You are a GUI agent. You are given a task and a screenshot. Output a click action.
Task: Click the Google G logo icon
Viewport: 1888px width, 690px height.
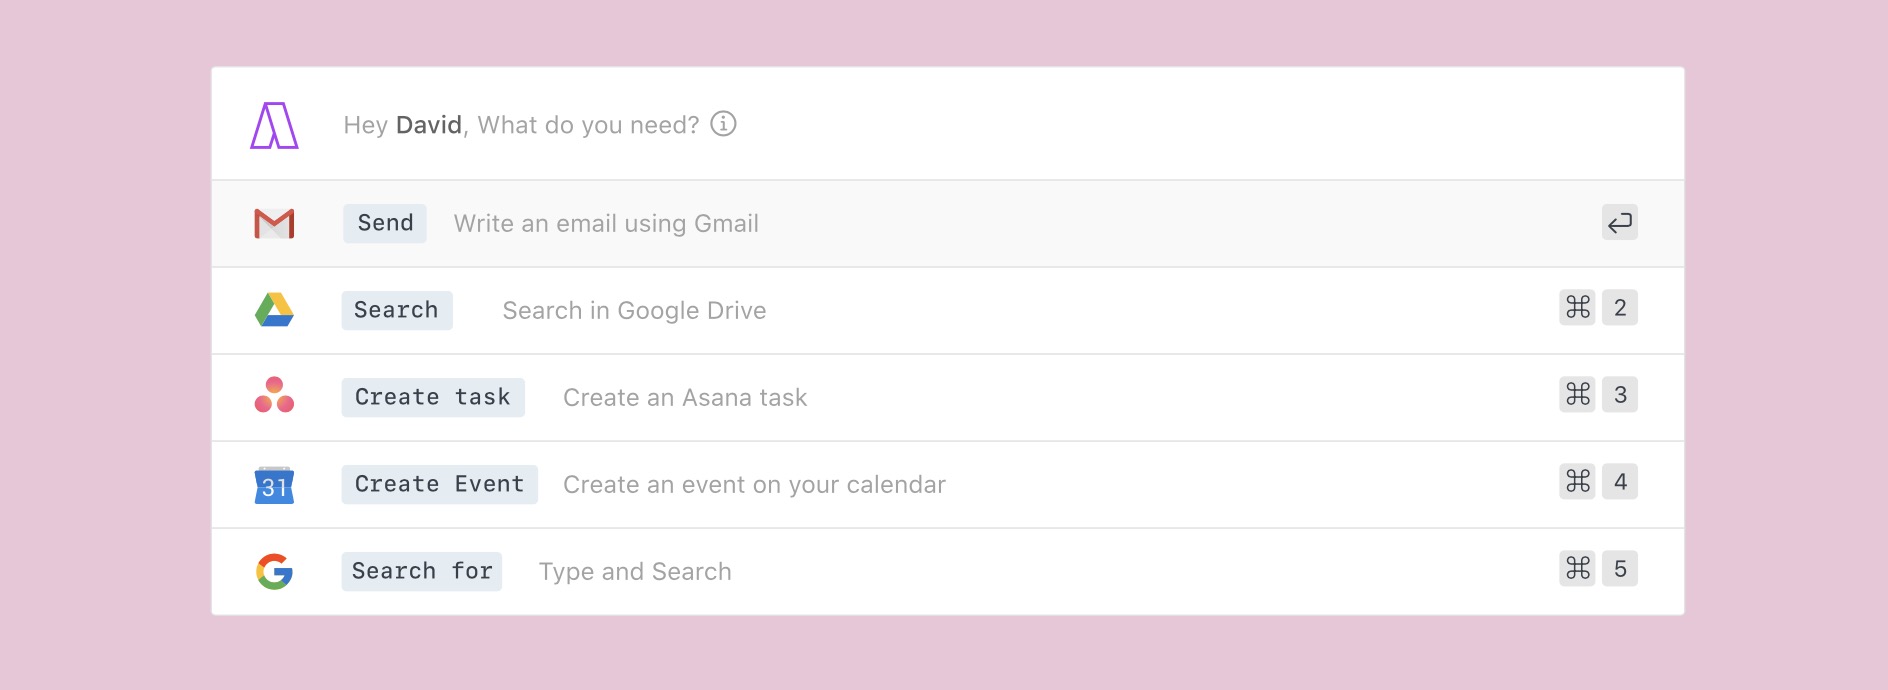click(x=274, y=571)
